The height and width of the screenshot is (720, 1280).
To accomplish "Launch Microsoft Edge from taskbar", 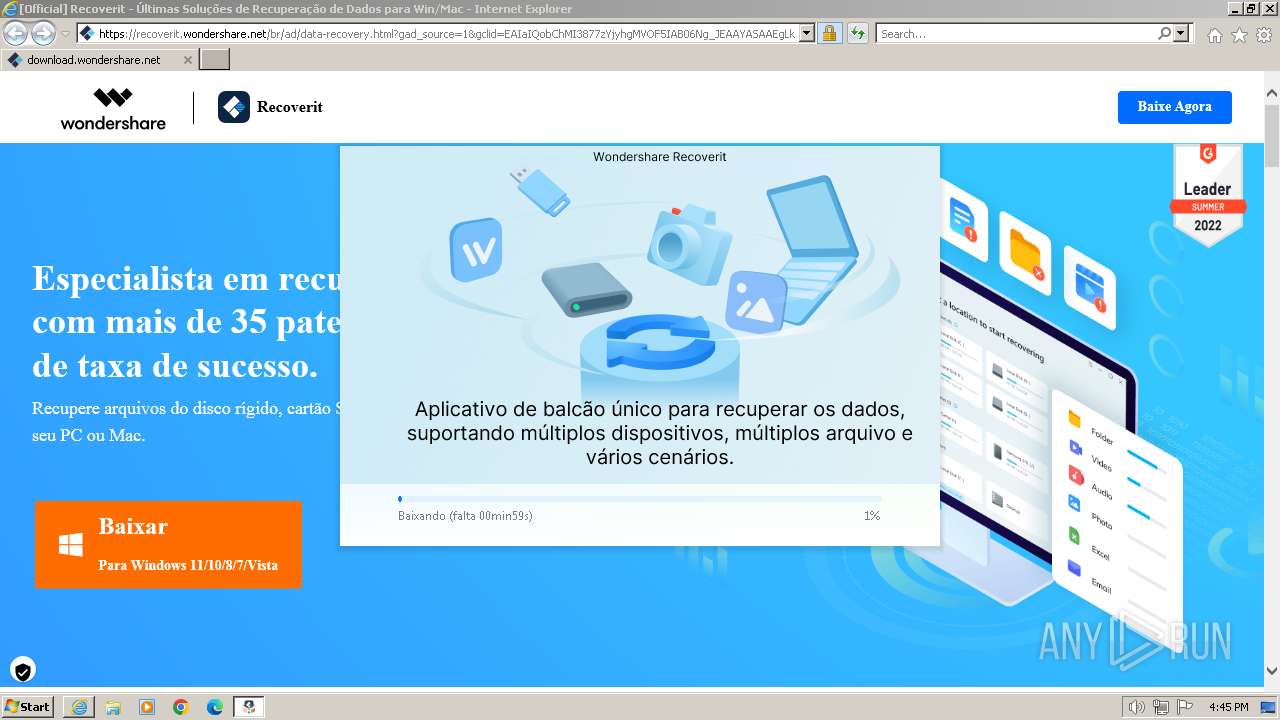I will pos(215,707).
